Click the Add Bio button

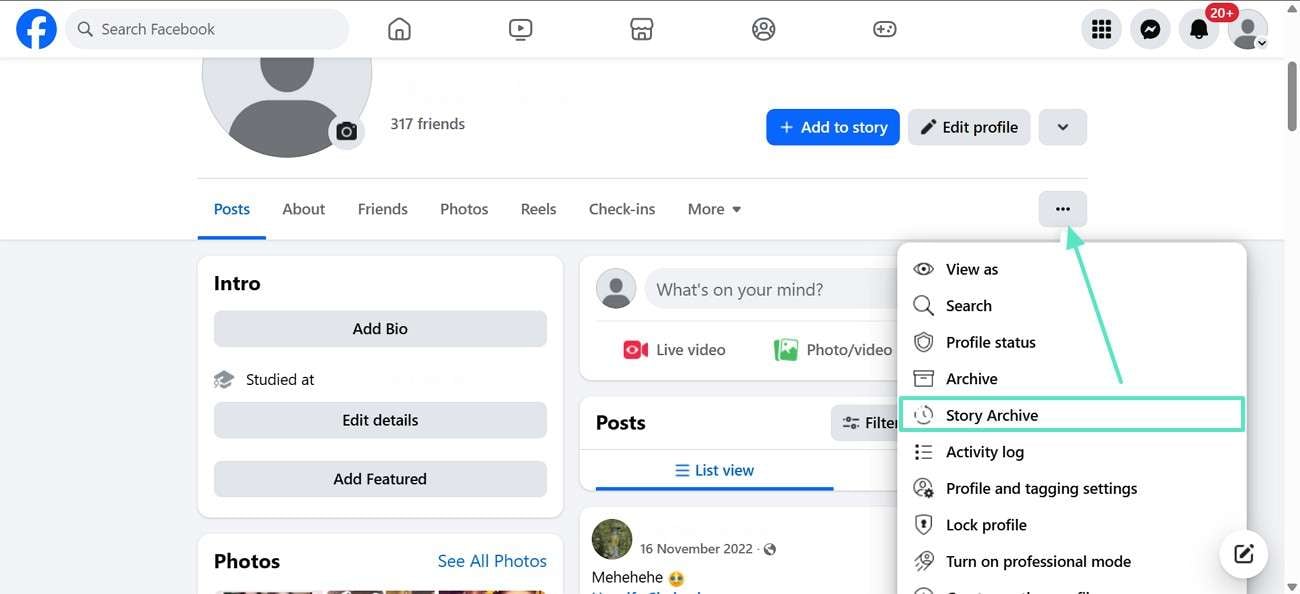pyautogui.click(x=380, y=328)
